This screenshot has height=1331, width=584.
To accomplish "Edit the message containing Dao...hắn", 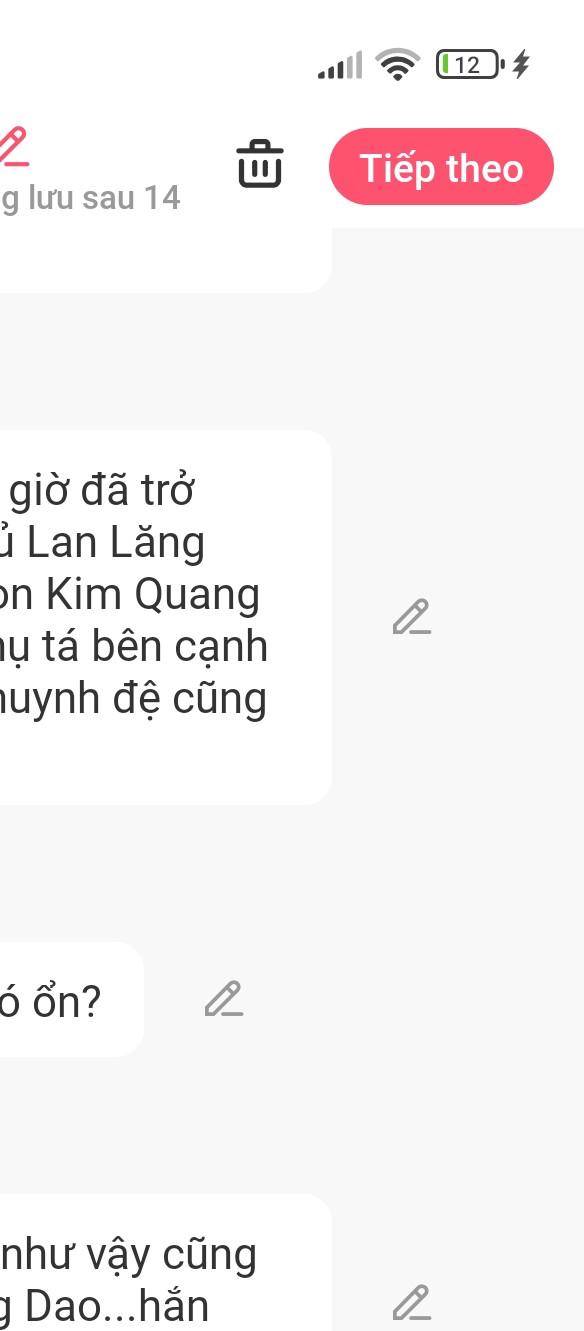I will click(411, 1302).
